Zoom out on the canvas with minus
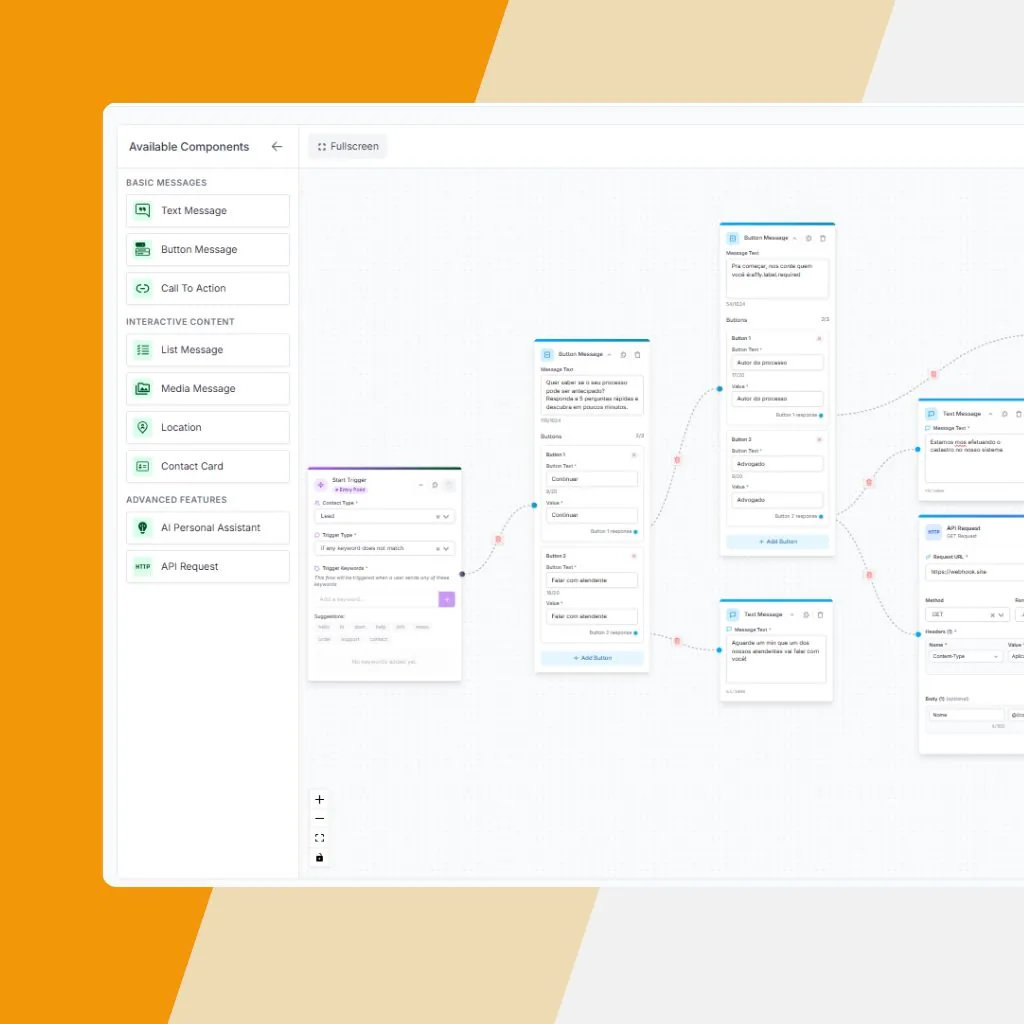Image resolution: width=1024 pixels, height=1024 pixels. (319, 819)
